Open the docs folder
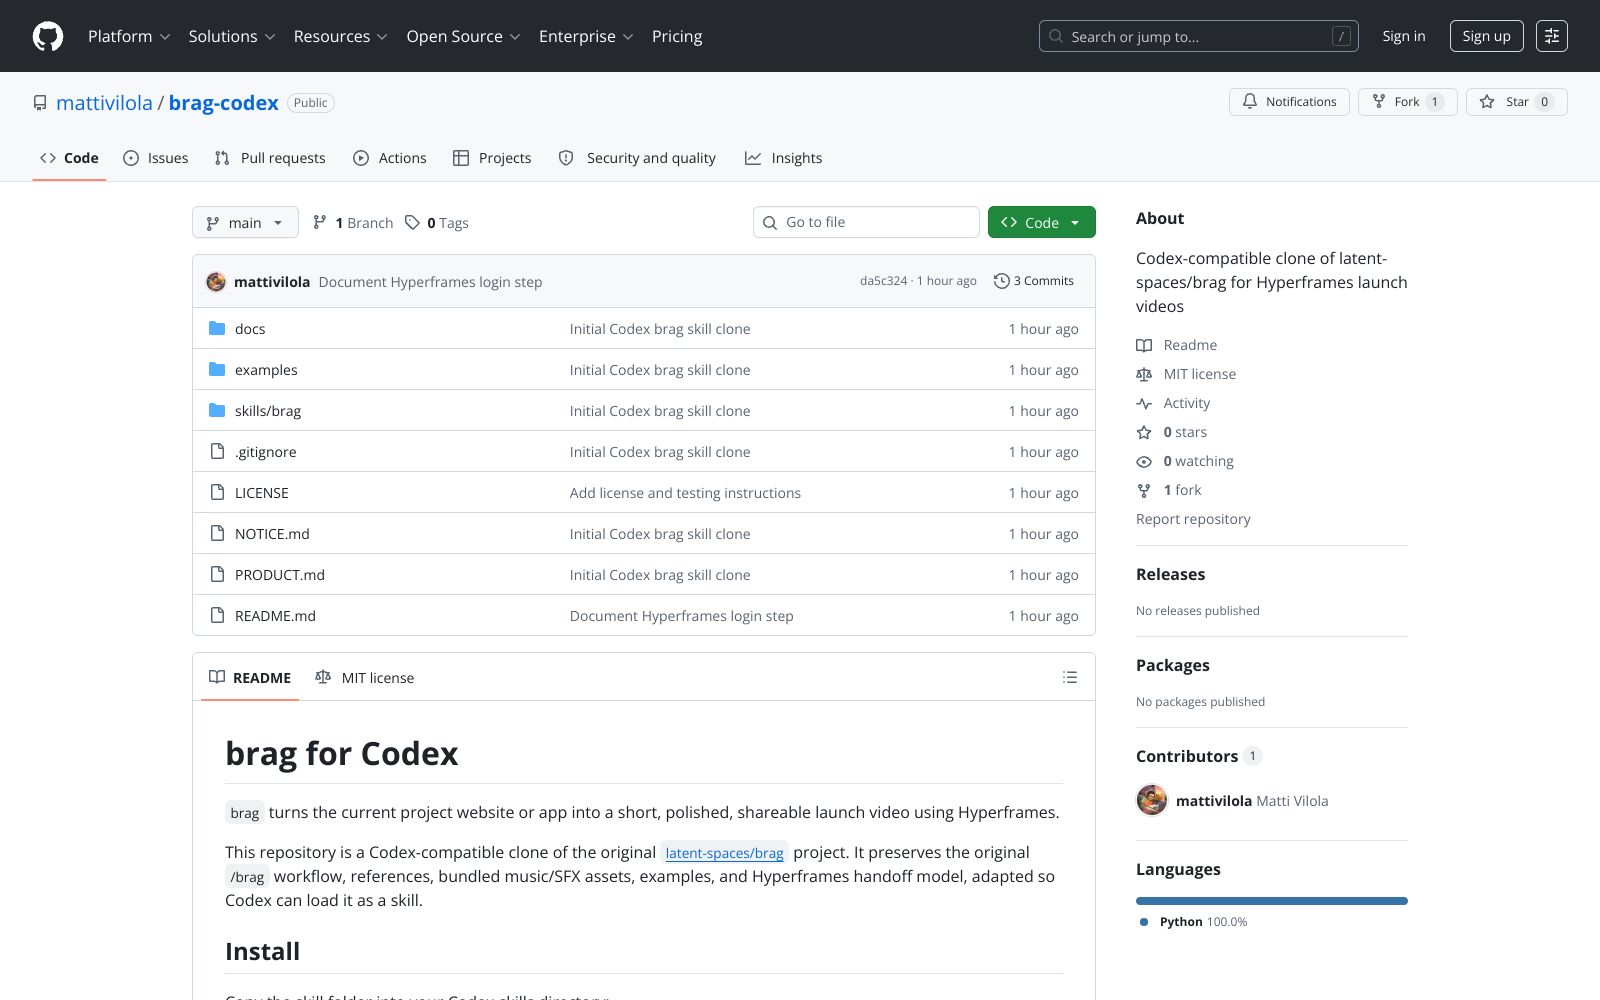1600x1000 pixels. click(x=250, y=329)
